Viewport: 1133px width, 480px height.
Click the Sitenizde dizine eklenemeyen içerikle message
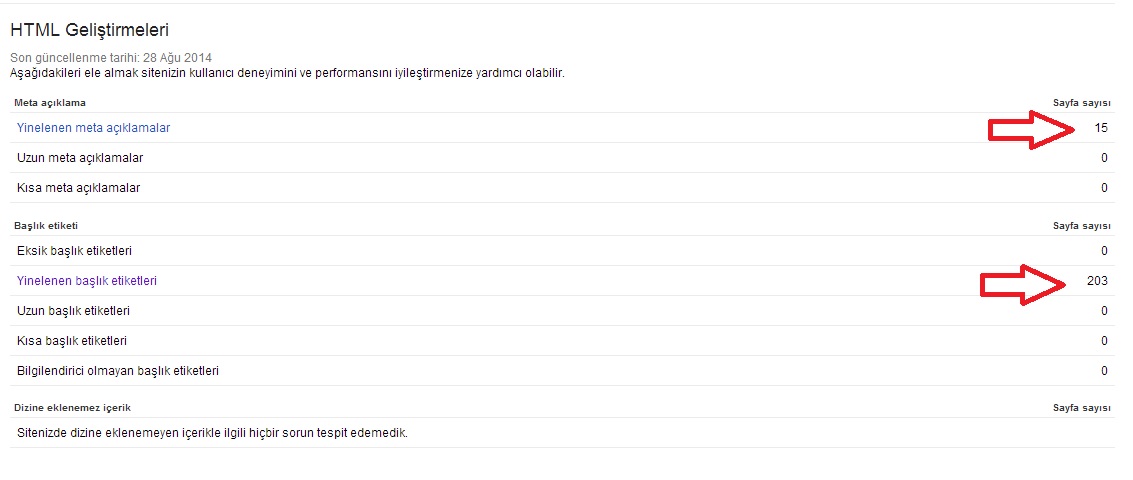(x=212, y=434)
